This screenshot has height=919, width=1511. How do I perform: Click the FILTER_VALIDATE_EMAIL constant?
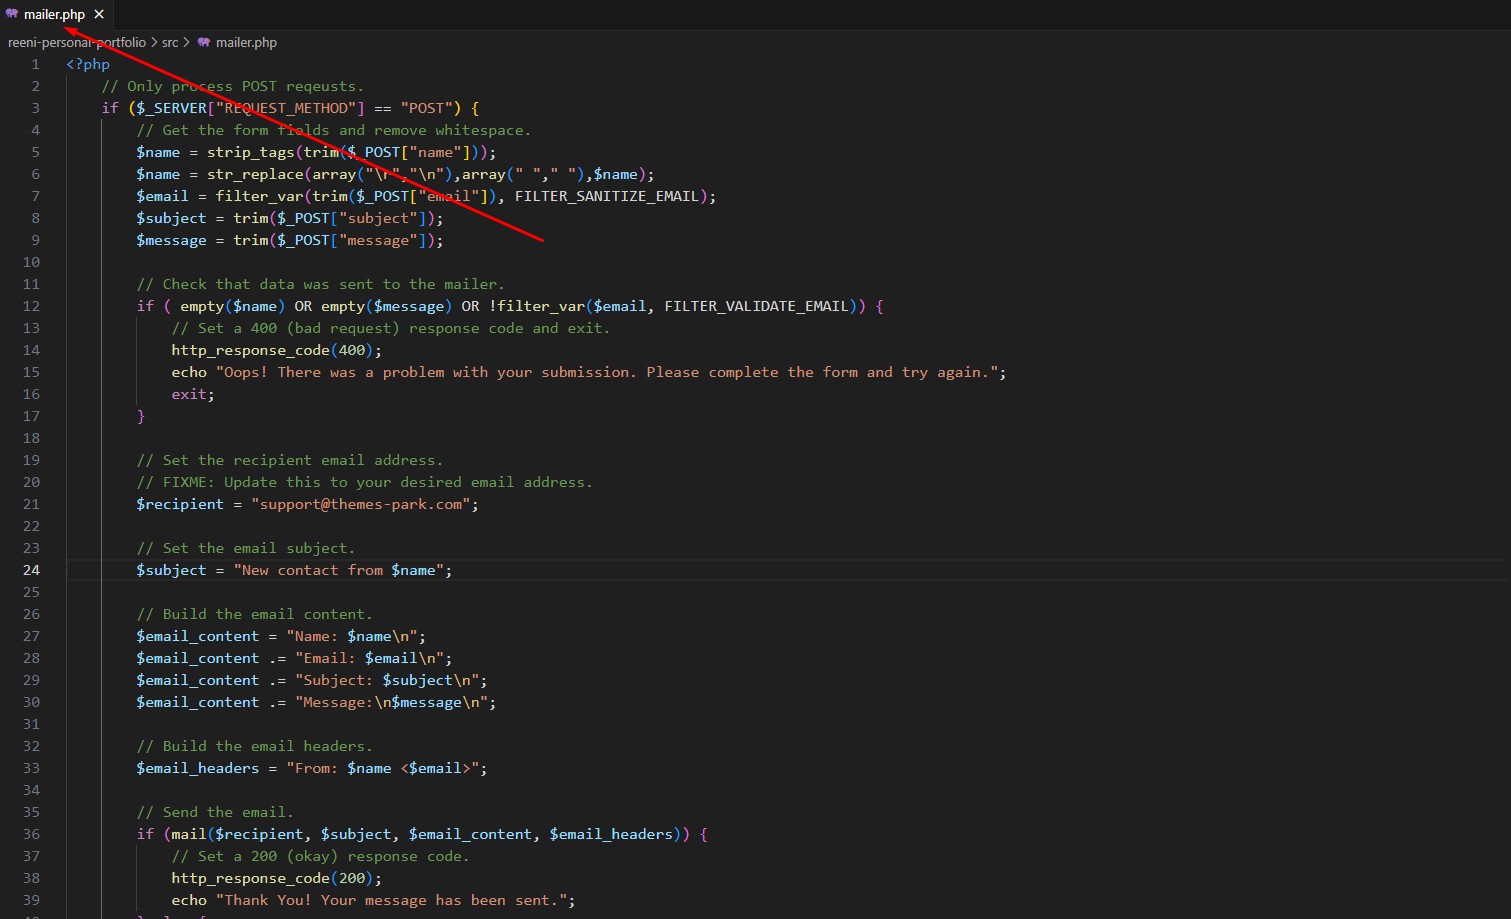(x=756, y=306)
